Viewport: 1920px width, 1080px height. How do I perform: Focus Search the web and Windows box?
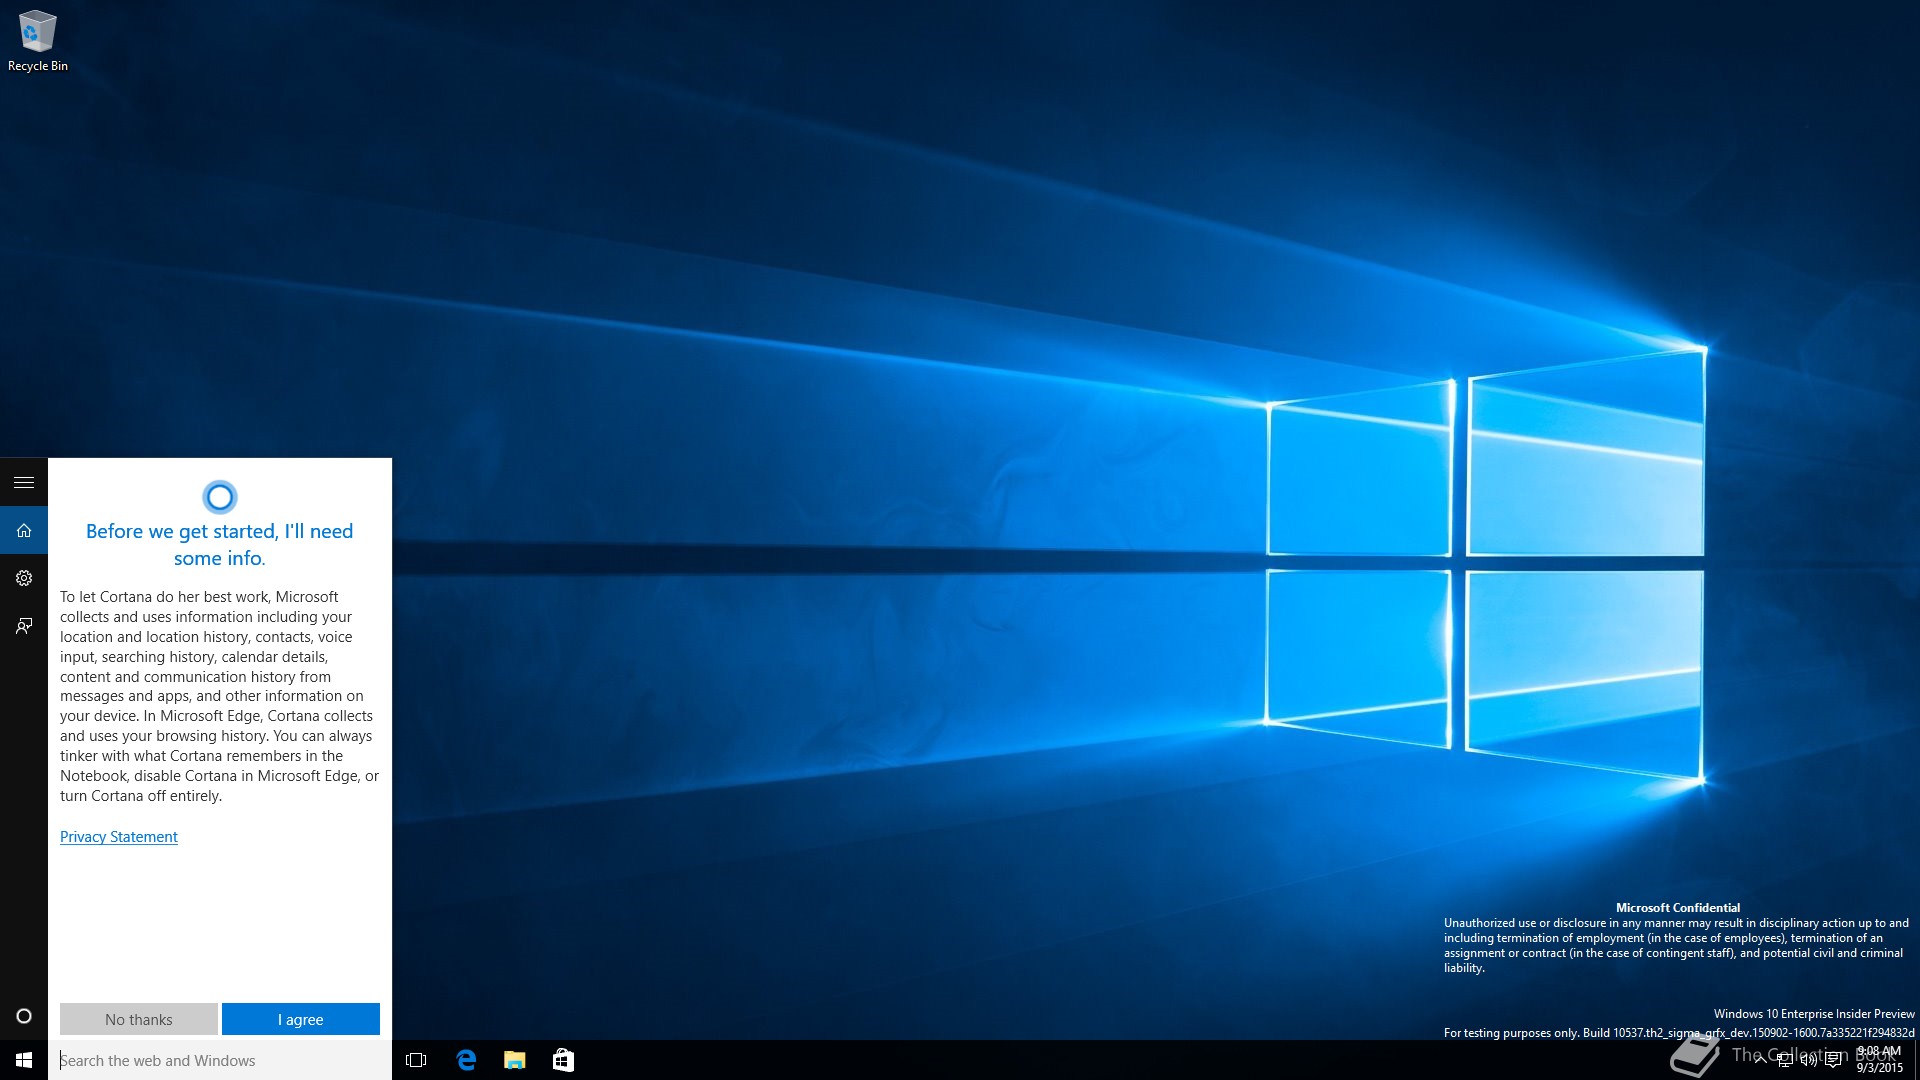pos(220,1060)
